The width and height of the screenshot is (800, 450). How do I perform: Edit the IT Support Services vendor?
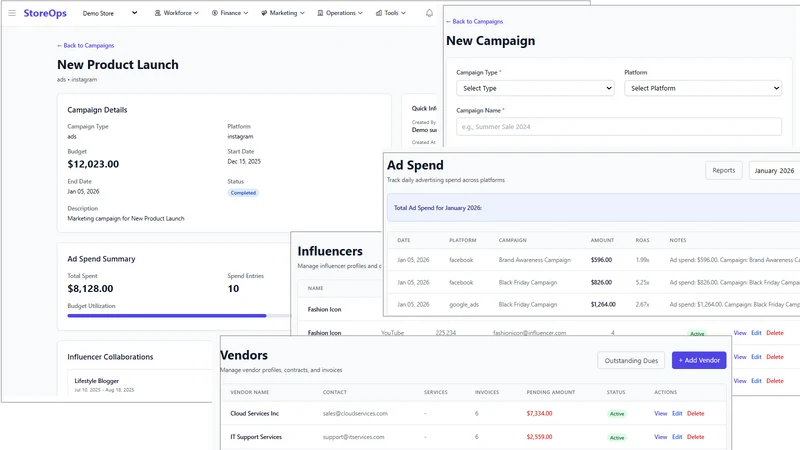pyautogui.click(x=677, y=437)
